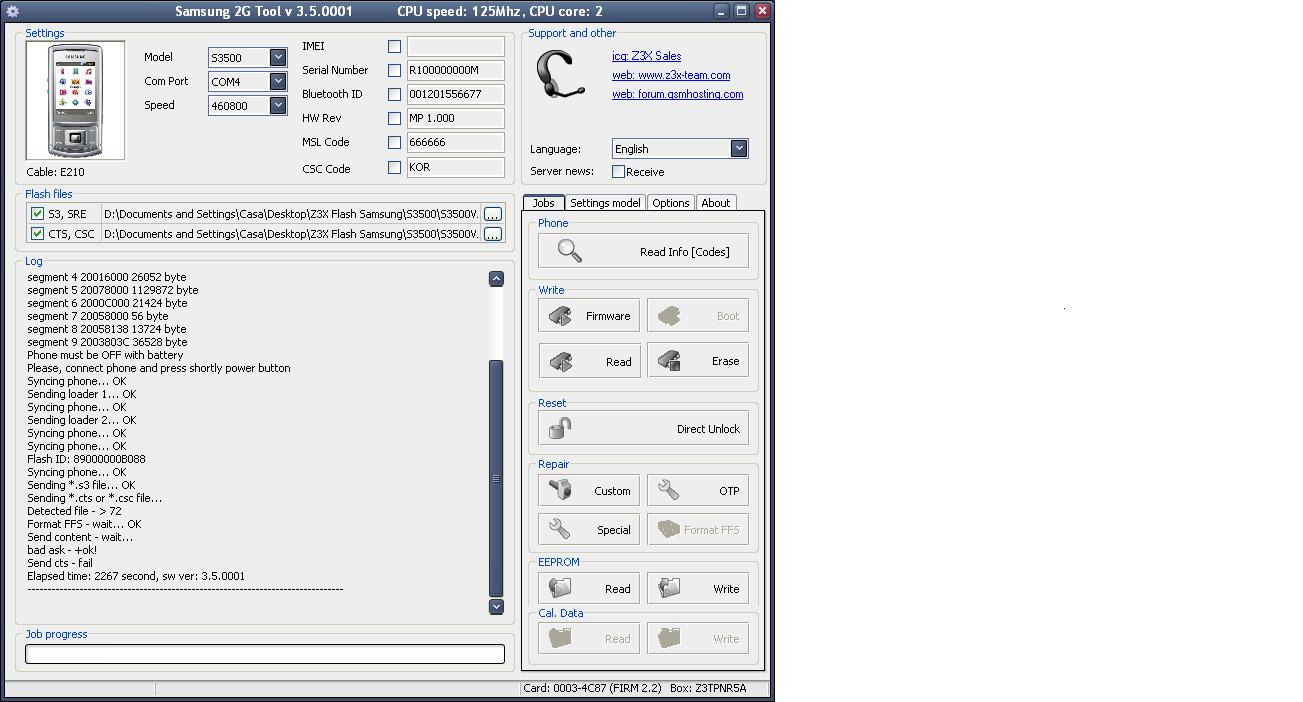Enable Server news Receive checkbox
1303x702 pixels.
pos(618,172)
